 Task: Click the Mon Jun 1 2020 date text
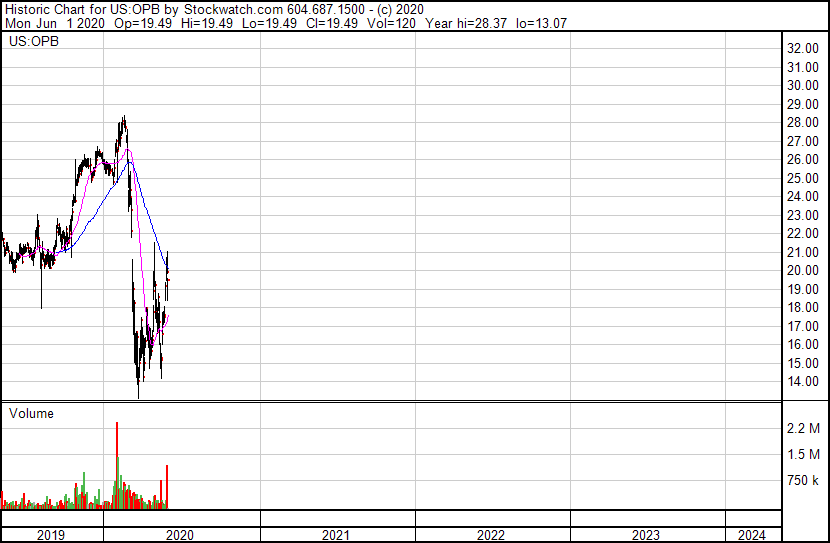click(55, 23)
